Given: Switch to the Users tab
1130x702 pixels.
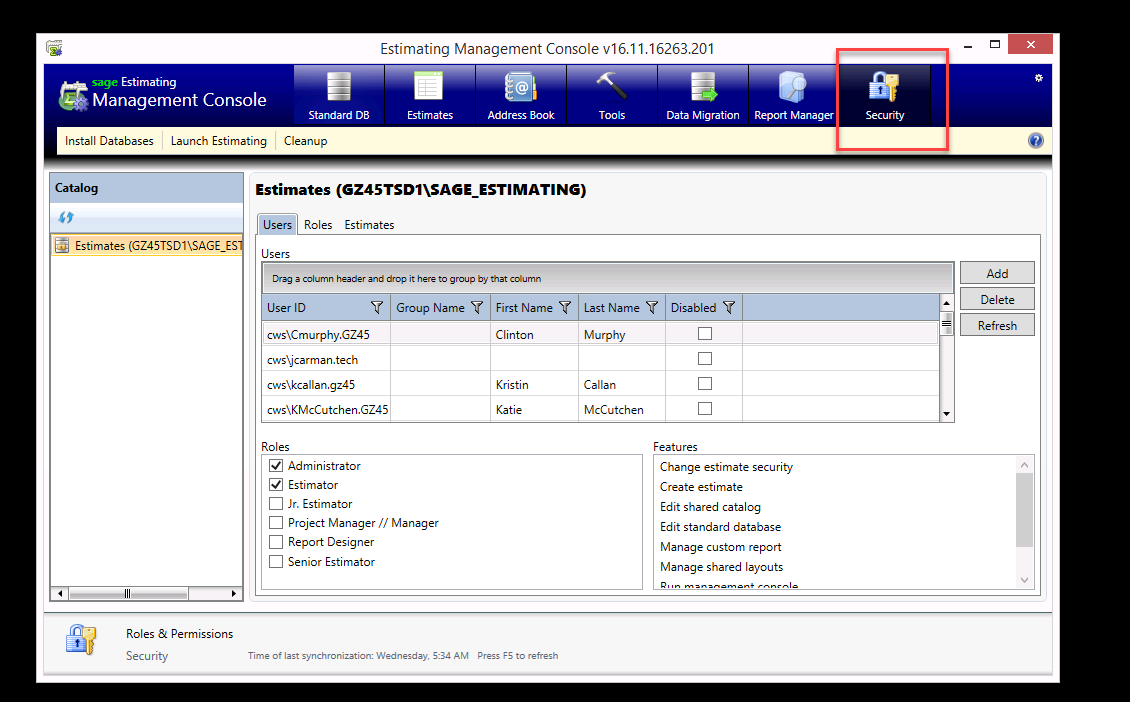Looking at the screenshot, I should pos(277,225).
